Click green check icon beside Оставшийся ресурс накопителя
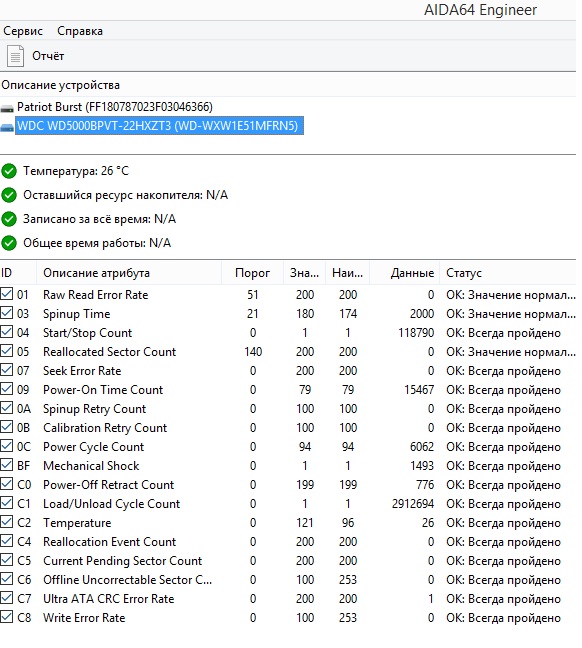The image size is (582, 648). click(x=9, y=195)
